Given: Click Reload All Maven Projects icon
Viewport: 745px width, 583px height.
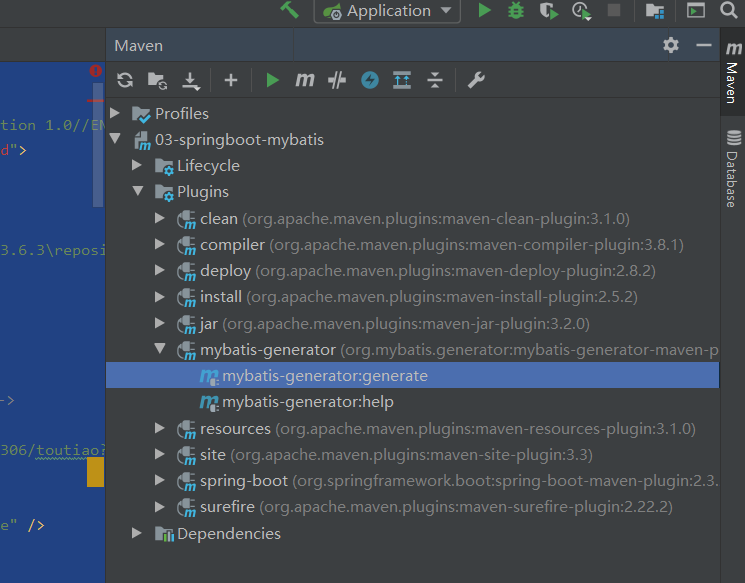Looking at the screenshot, I should pos(125,80).
